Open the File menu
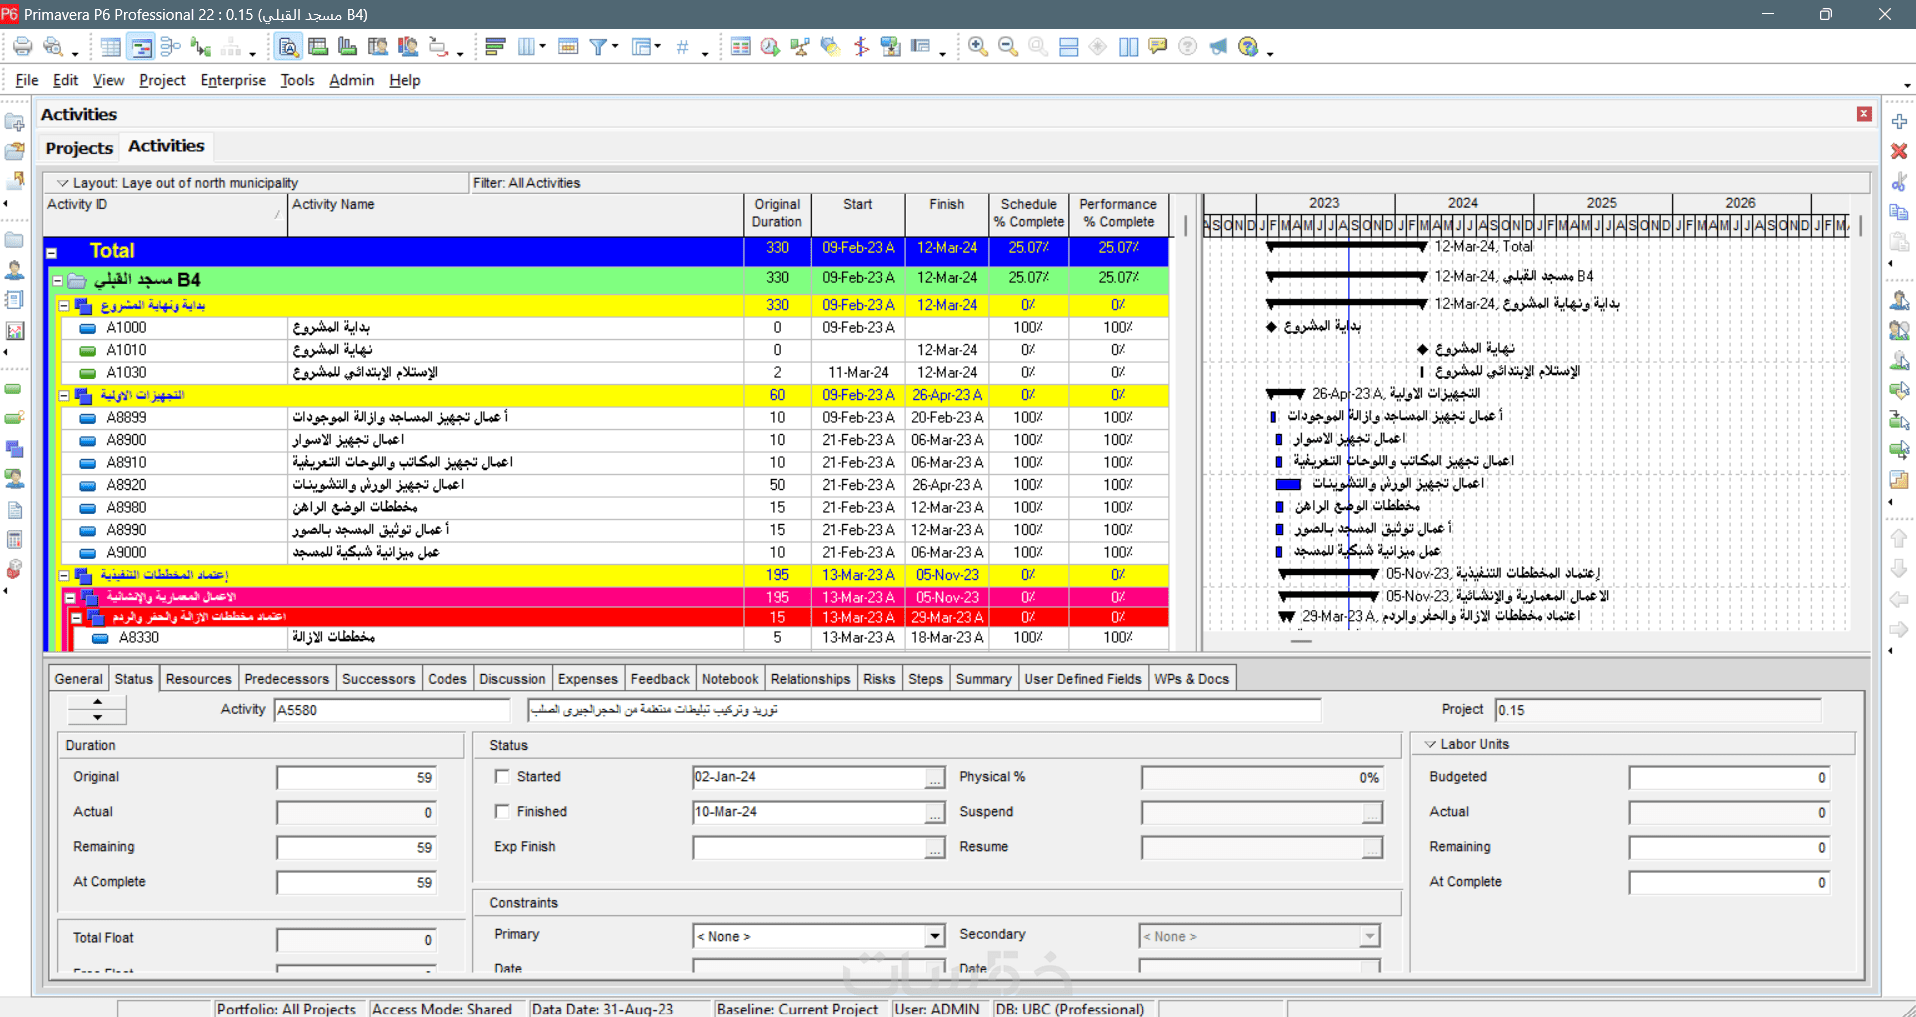This screenshot has height=1017, width=1916. coord(27,80)
